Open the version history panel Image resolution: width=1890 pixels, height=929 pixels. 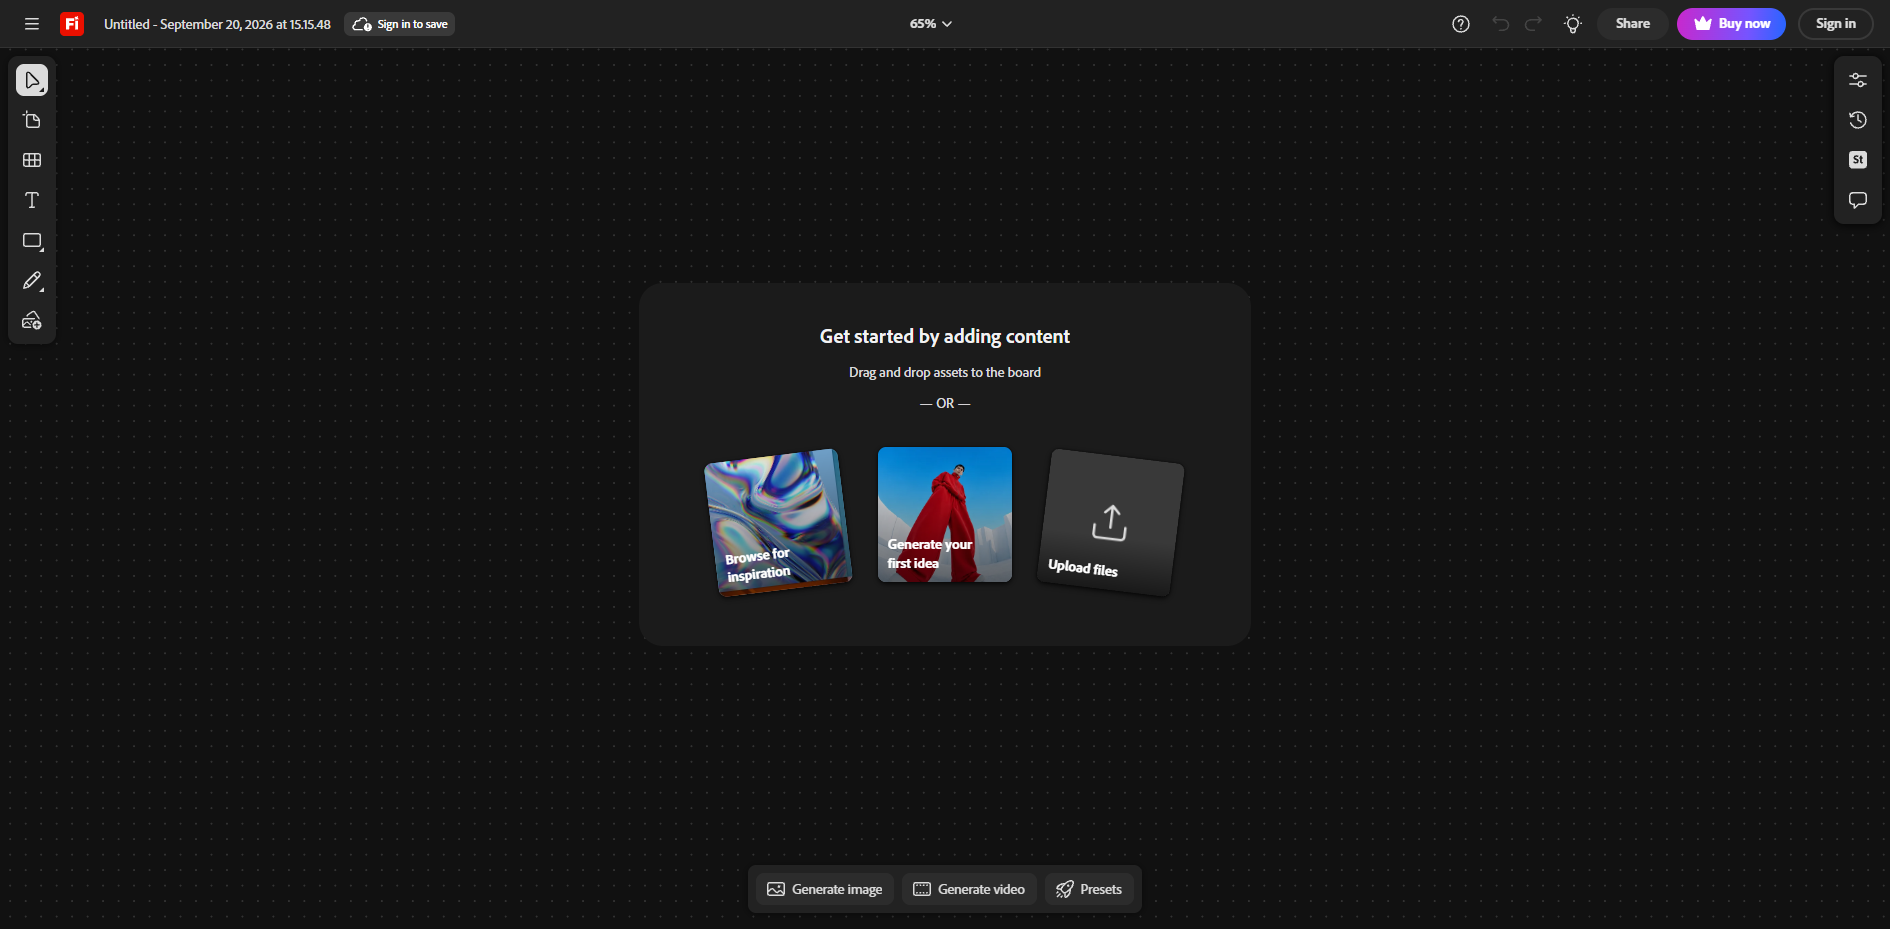click(x=1858, y=120)
